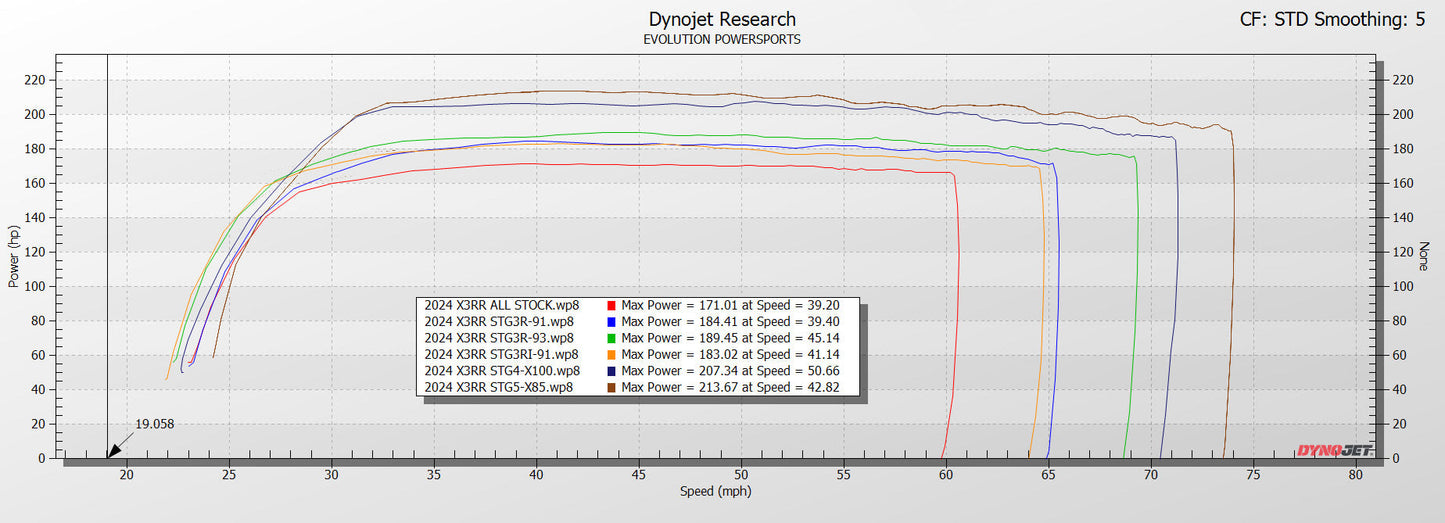This screenshot has height=523, width=1445.
Task: Select the 2024 X3RR ALL STOCK.wp8 legend entry
Action: pos(499,306)
